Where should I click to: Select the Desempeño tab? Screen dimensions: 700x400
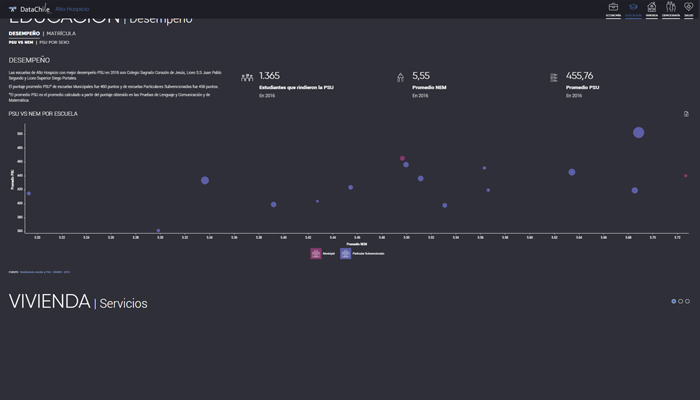click(x=25, y=33)
